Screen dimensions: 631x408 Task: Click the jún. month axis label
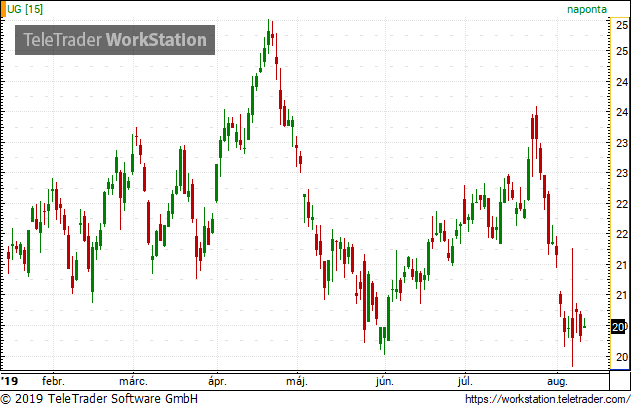tap(385, 381)
